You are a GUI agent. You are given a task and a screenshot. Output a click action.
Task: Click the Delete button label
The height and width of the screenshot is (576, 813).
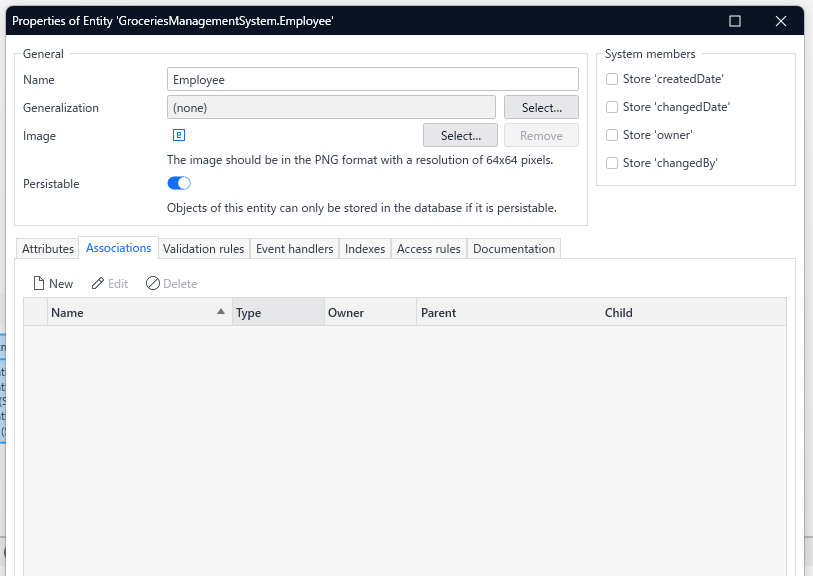coord(180,284)
